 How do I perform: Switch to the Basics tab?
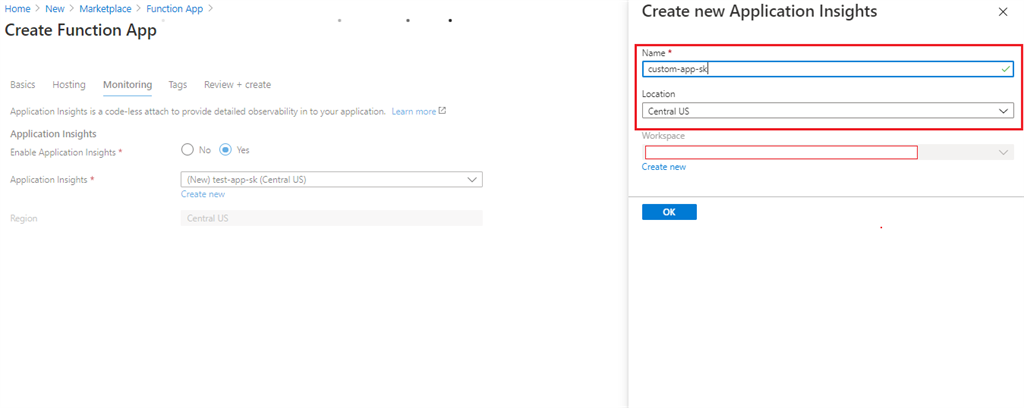tap(23, 85)
